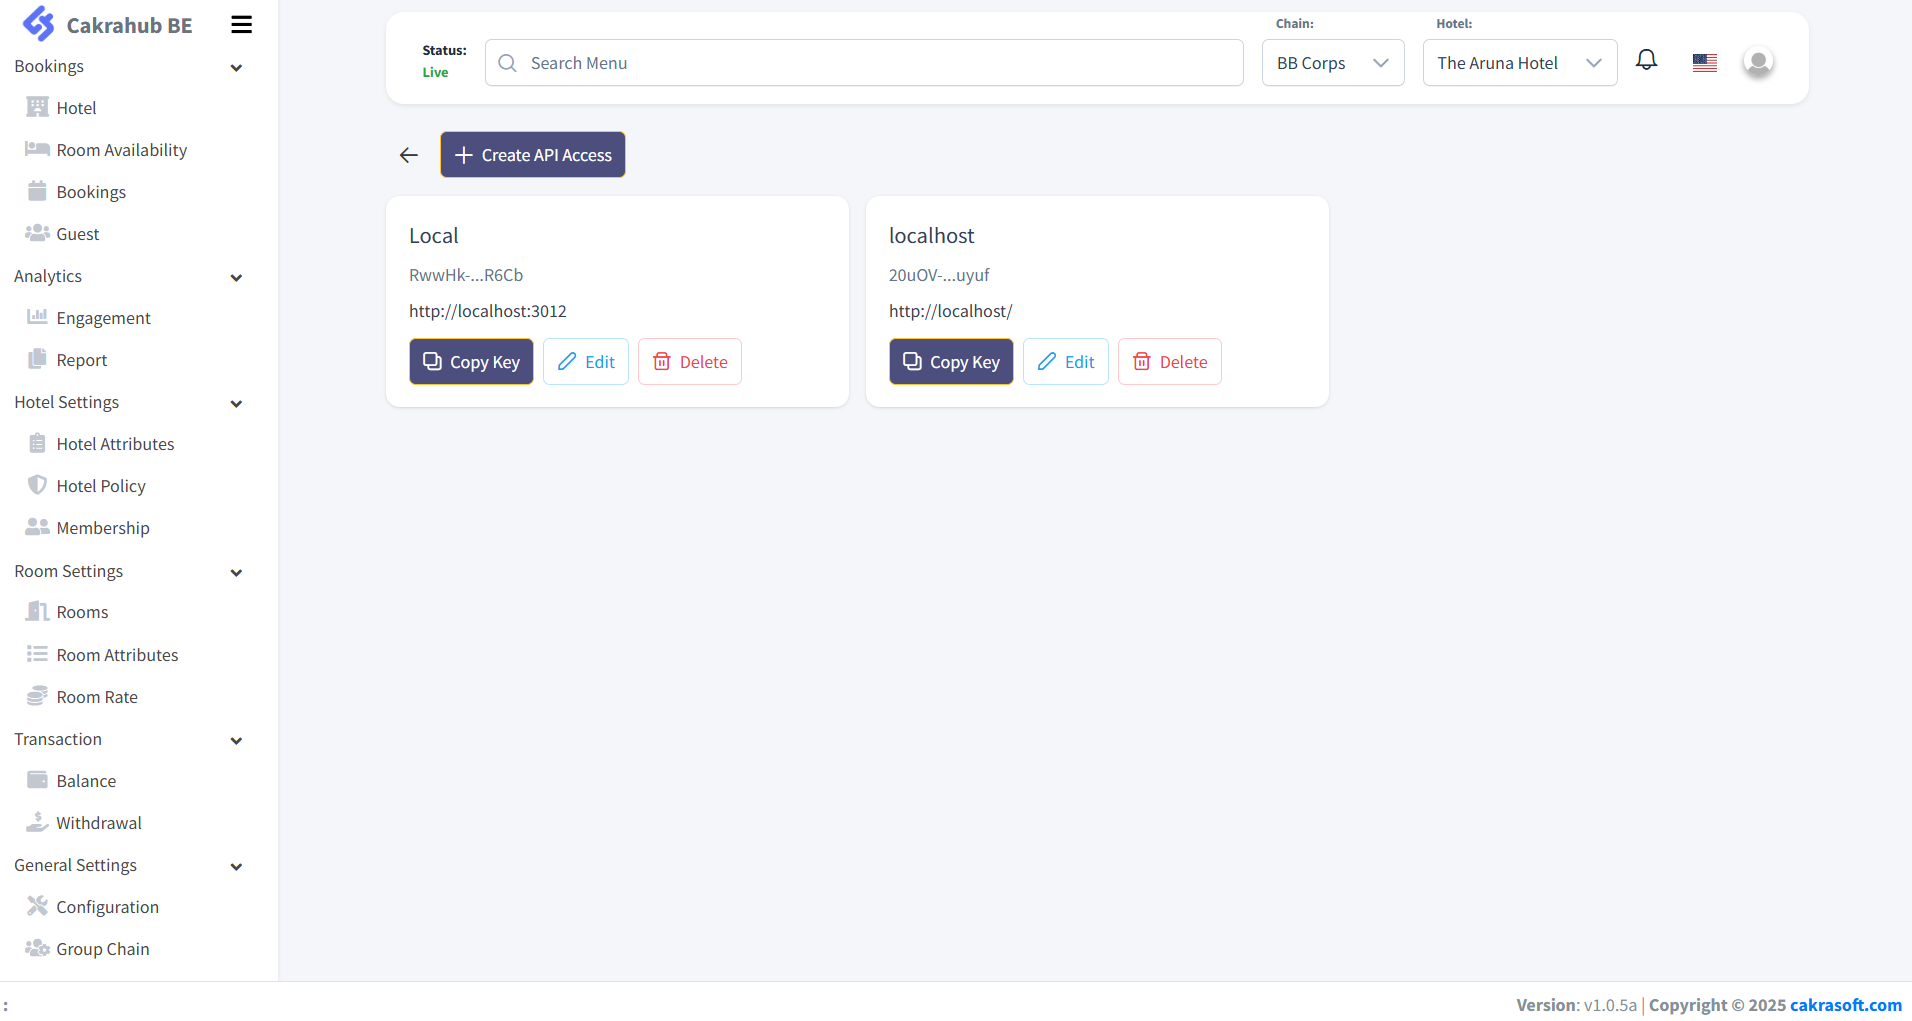Open the user profile avatar icon
1912x1021 pixels.
[1757, 61]
